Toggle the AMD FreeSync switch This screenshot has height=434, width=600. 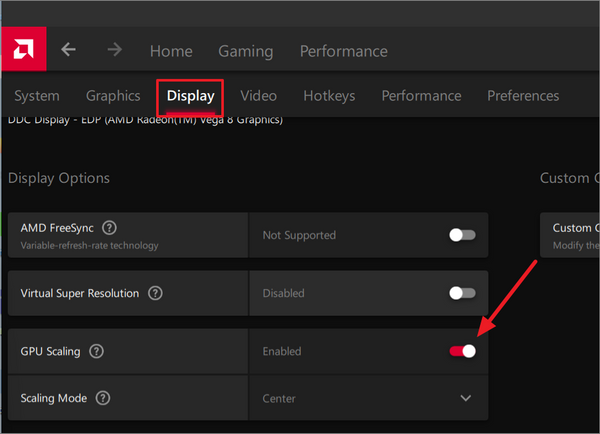click(x=462, y=235)
